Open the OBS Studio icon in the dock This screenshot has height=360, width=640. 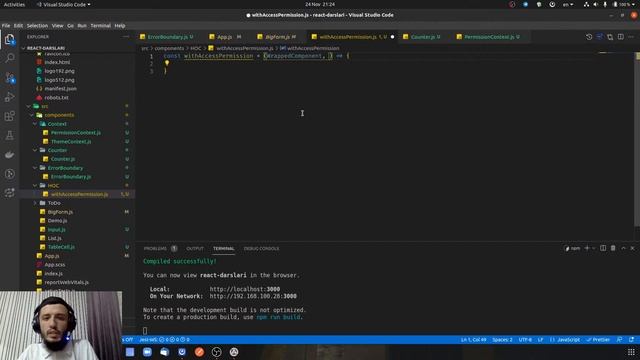[x=217, y=352]
